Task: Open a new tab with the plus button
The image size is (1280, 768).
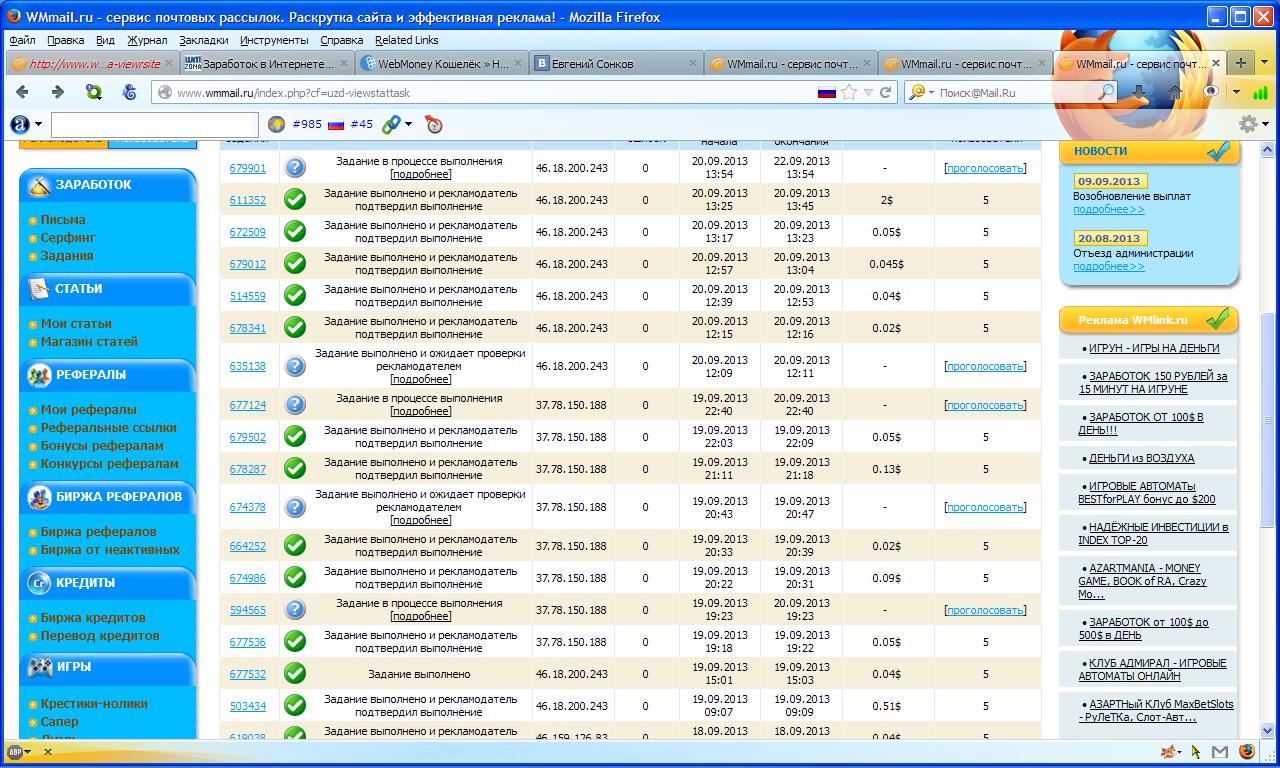Action: click(1240, 62)
